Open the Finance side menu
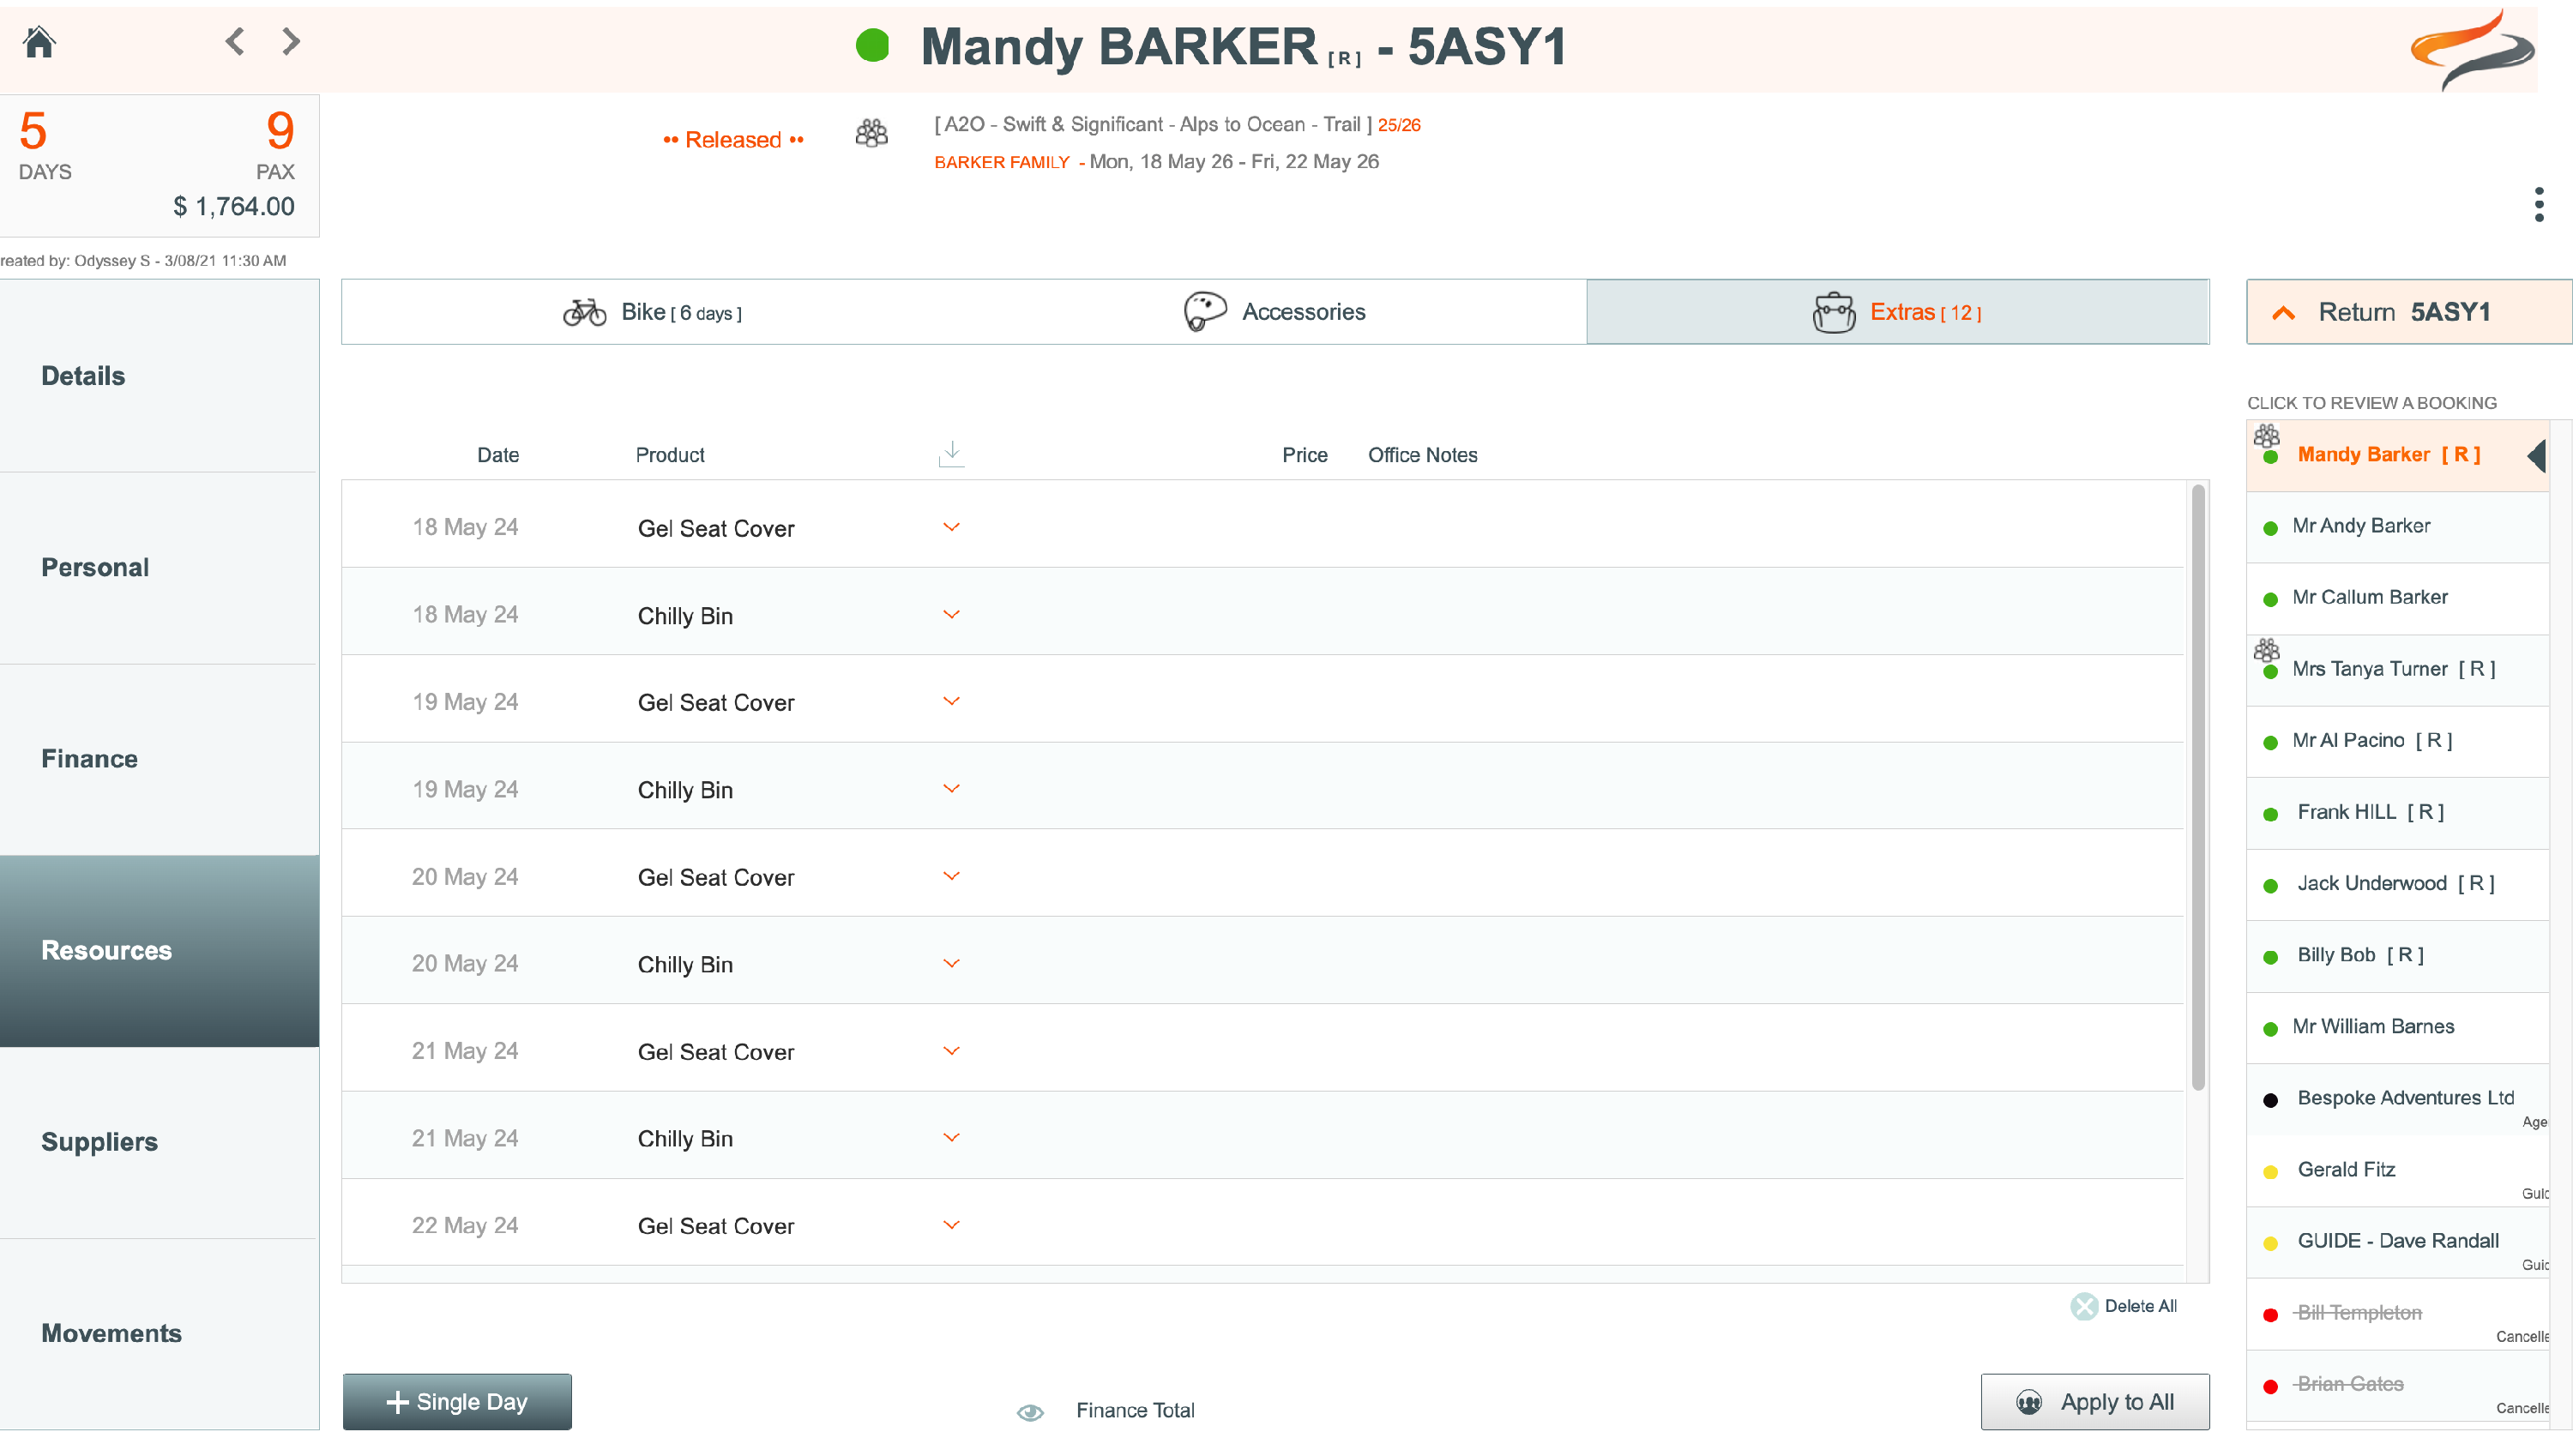 [x=90, y=759]
